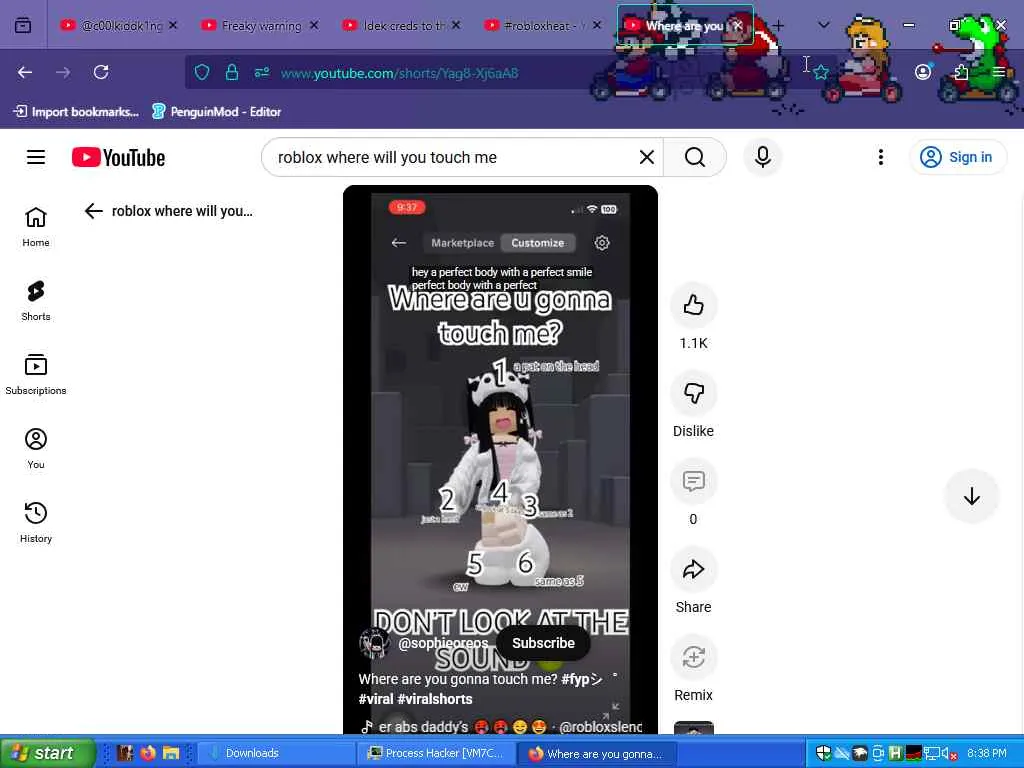The width and height of the screenshot is (1024, 768).
Task: Open the tracking protection shield icon
Action: click(x=202, y=72)
